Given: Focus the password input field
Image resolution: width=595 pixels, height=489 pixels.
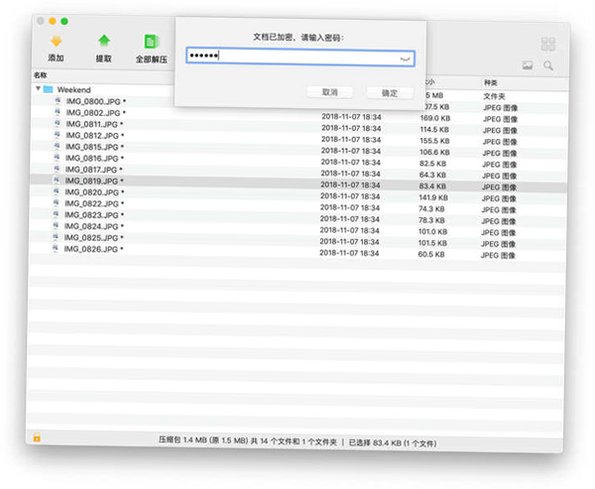Looking at the screenshot, I should [300, 57].
